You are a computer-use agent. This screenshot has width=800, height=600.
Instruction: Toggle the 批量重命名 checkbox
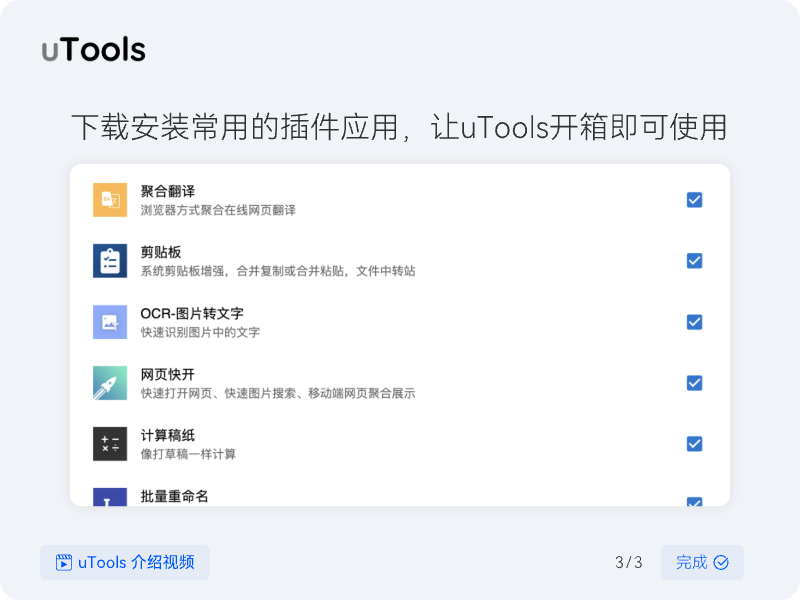(x=694, y=502)
